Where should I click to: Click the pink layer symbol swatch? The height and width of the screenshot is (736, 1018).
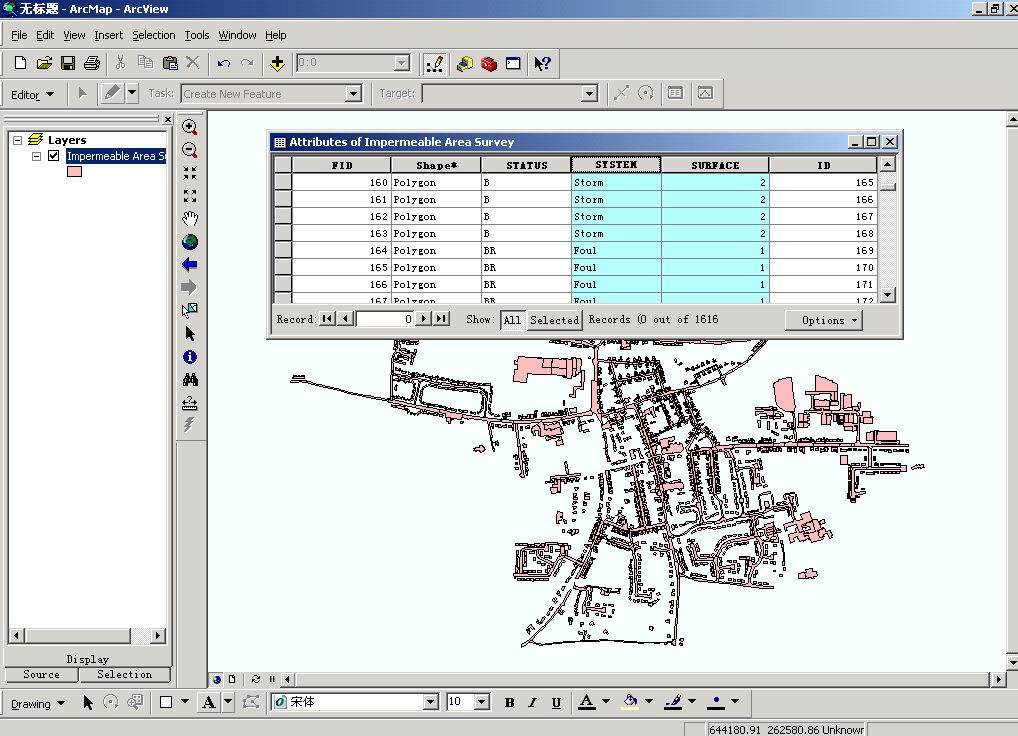[74, 172]
